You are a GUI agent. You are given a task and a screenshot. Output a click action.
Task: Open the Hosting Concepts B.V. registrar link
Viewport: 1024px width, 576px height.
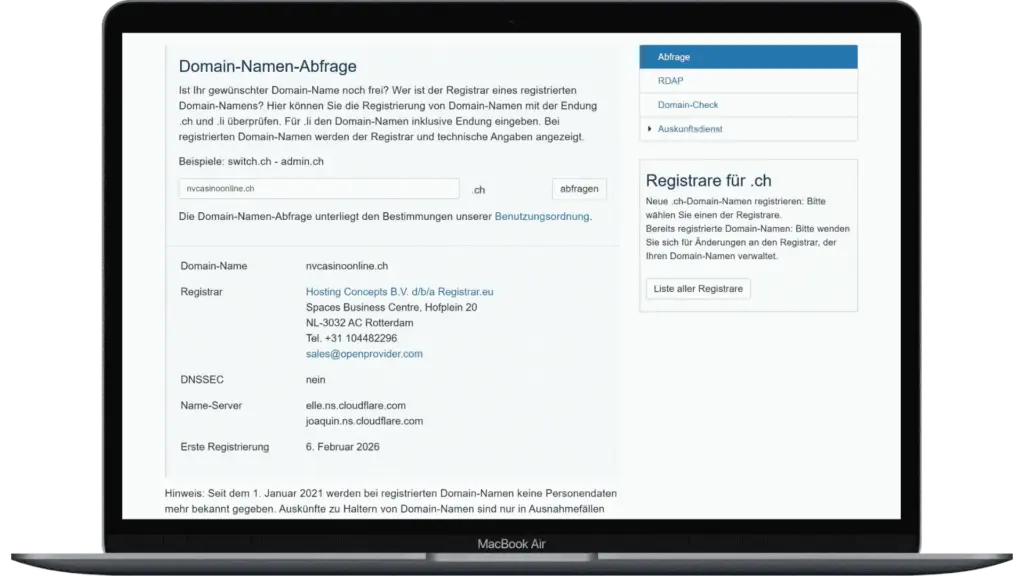[400, 292]
